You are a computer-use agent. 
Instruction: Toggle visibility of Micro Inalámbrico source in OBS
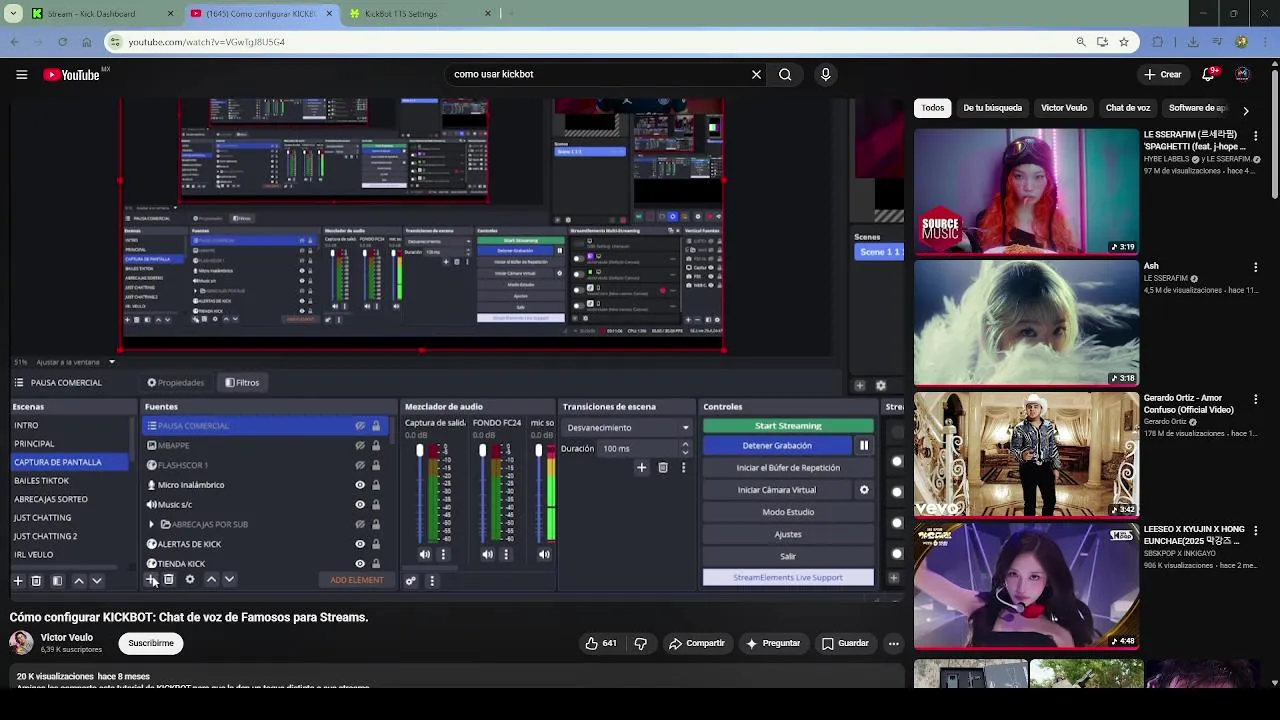coord(360,485)
